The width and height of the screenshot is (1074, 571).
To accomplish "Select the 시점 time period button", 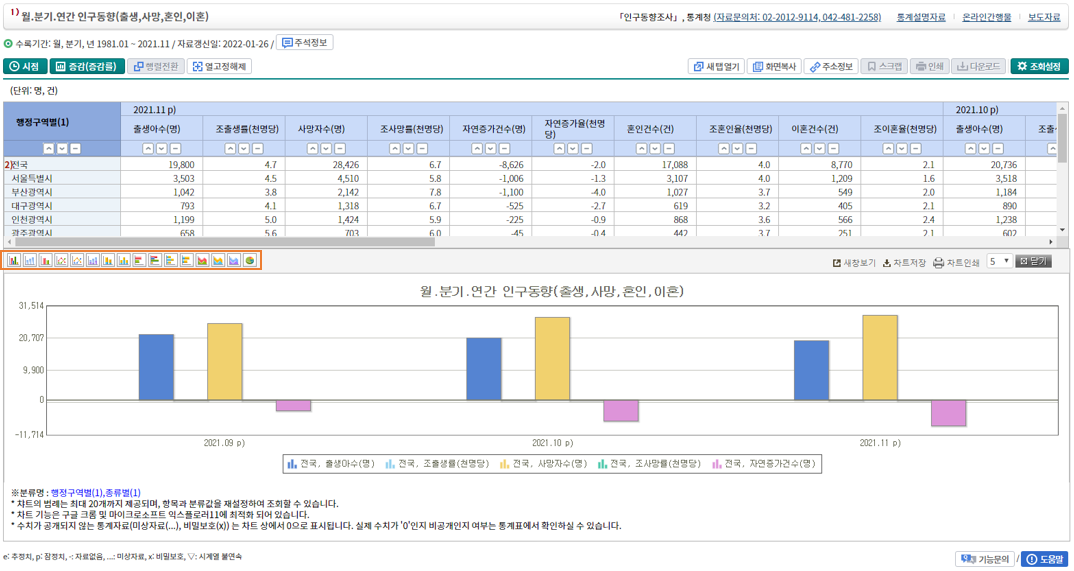I will 25,67.
